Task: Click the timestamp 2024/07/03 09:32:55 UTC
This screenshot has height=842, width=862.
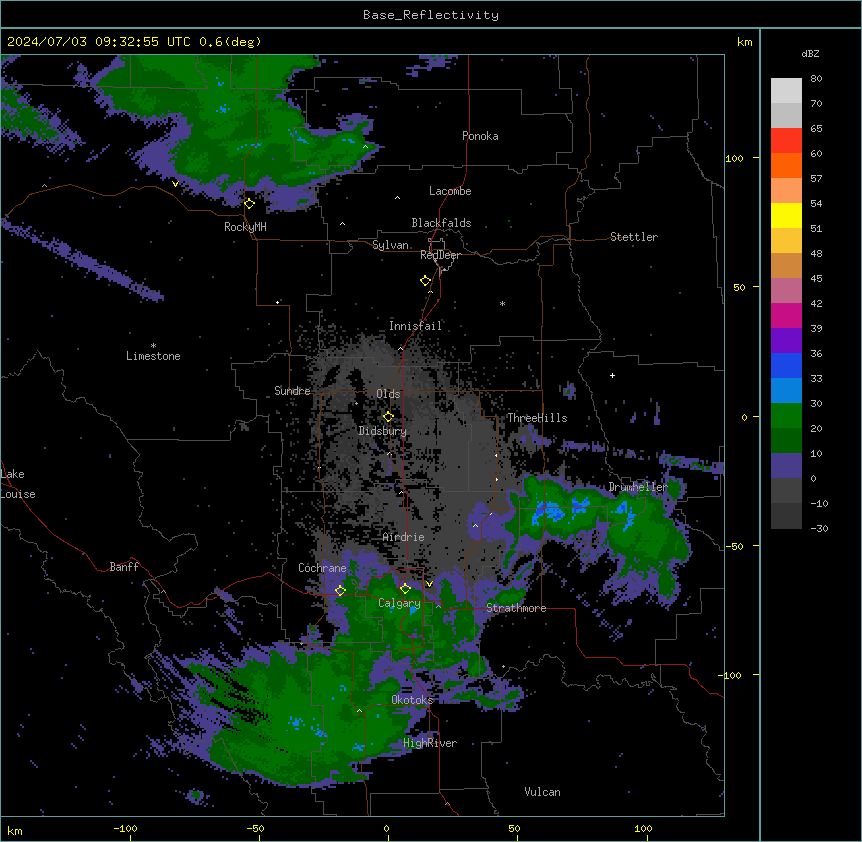Action: coord(100,42)
